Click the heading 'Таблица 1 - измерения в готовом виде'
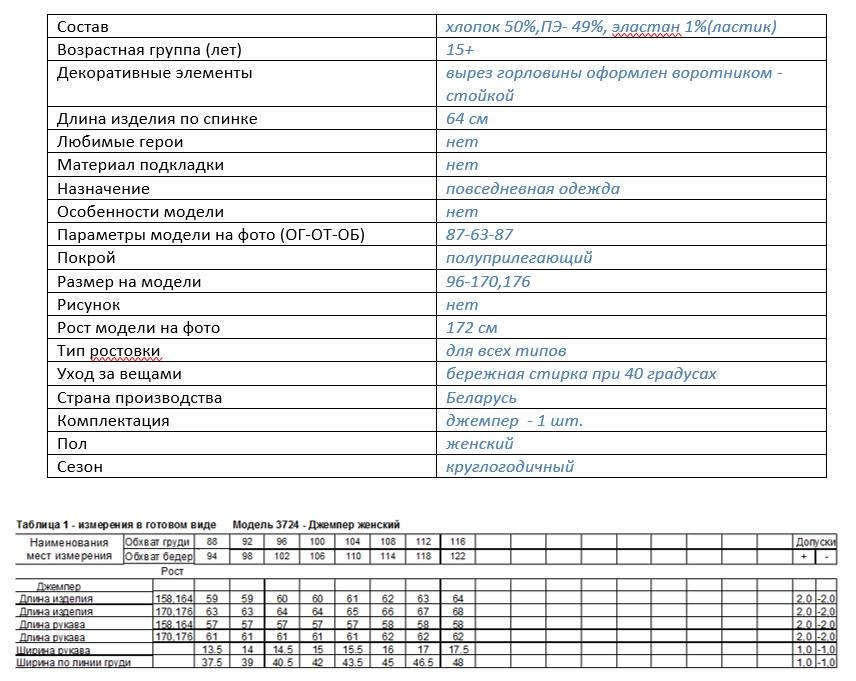Viewport: 856px width, 681px height. pyautogui.click(x=116, y=525)
